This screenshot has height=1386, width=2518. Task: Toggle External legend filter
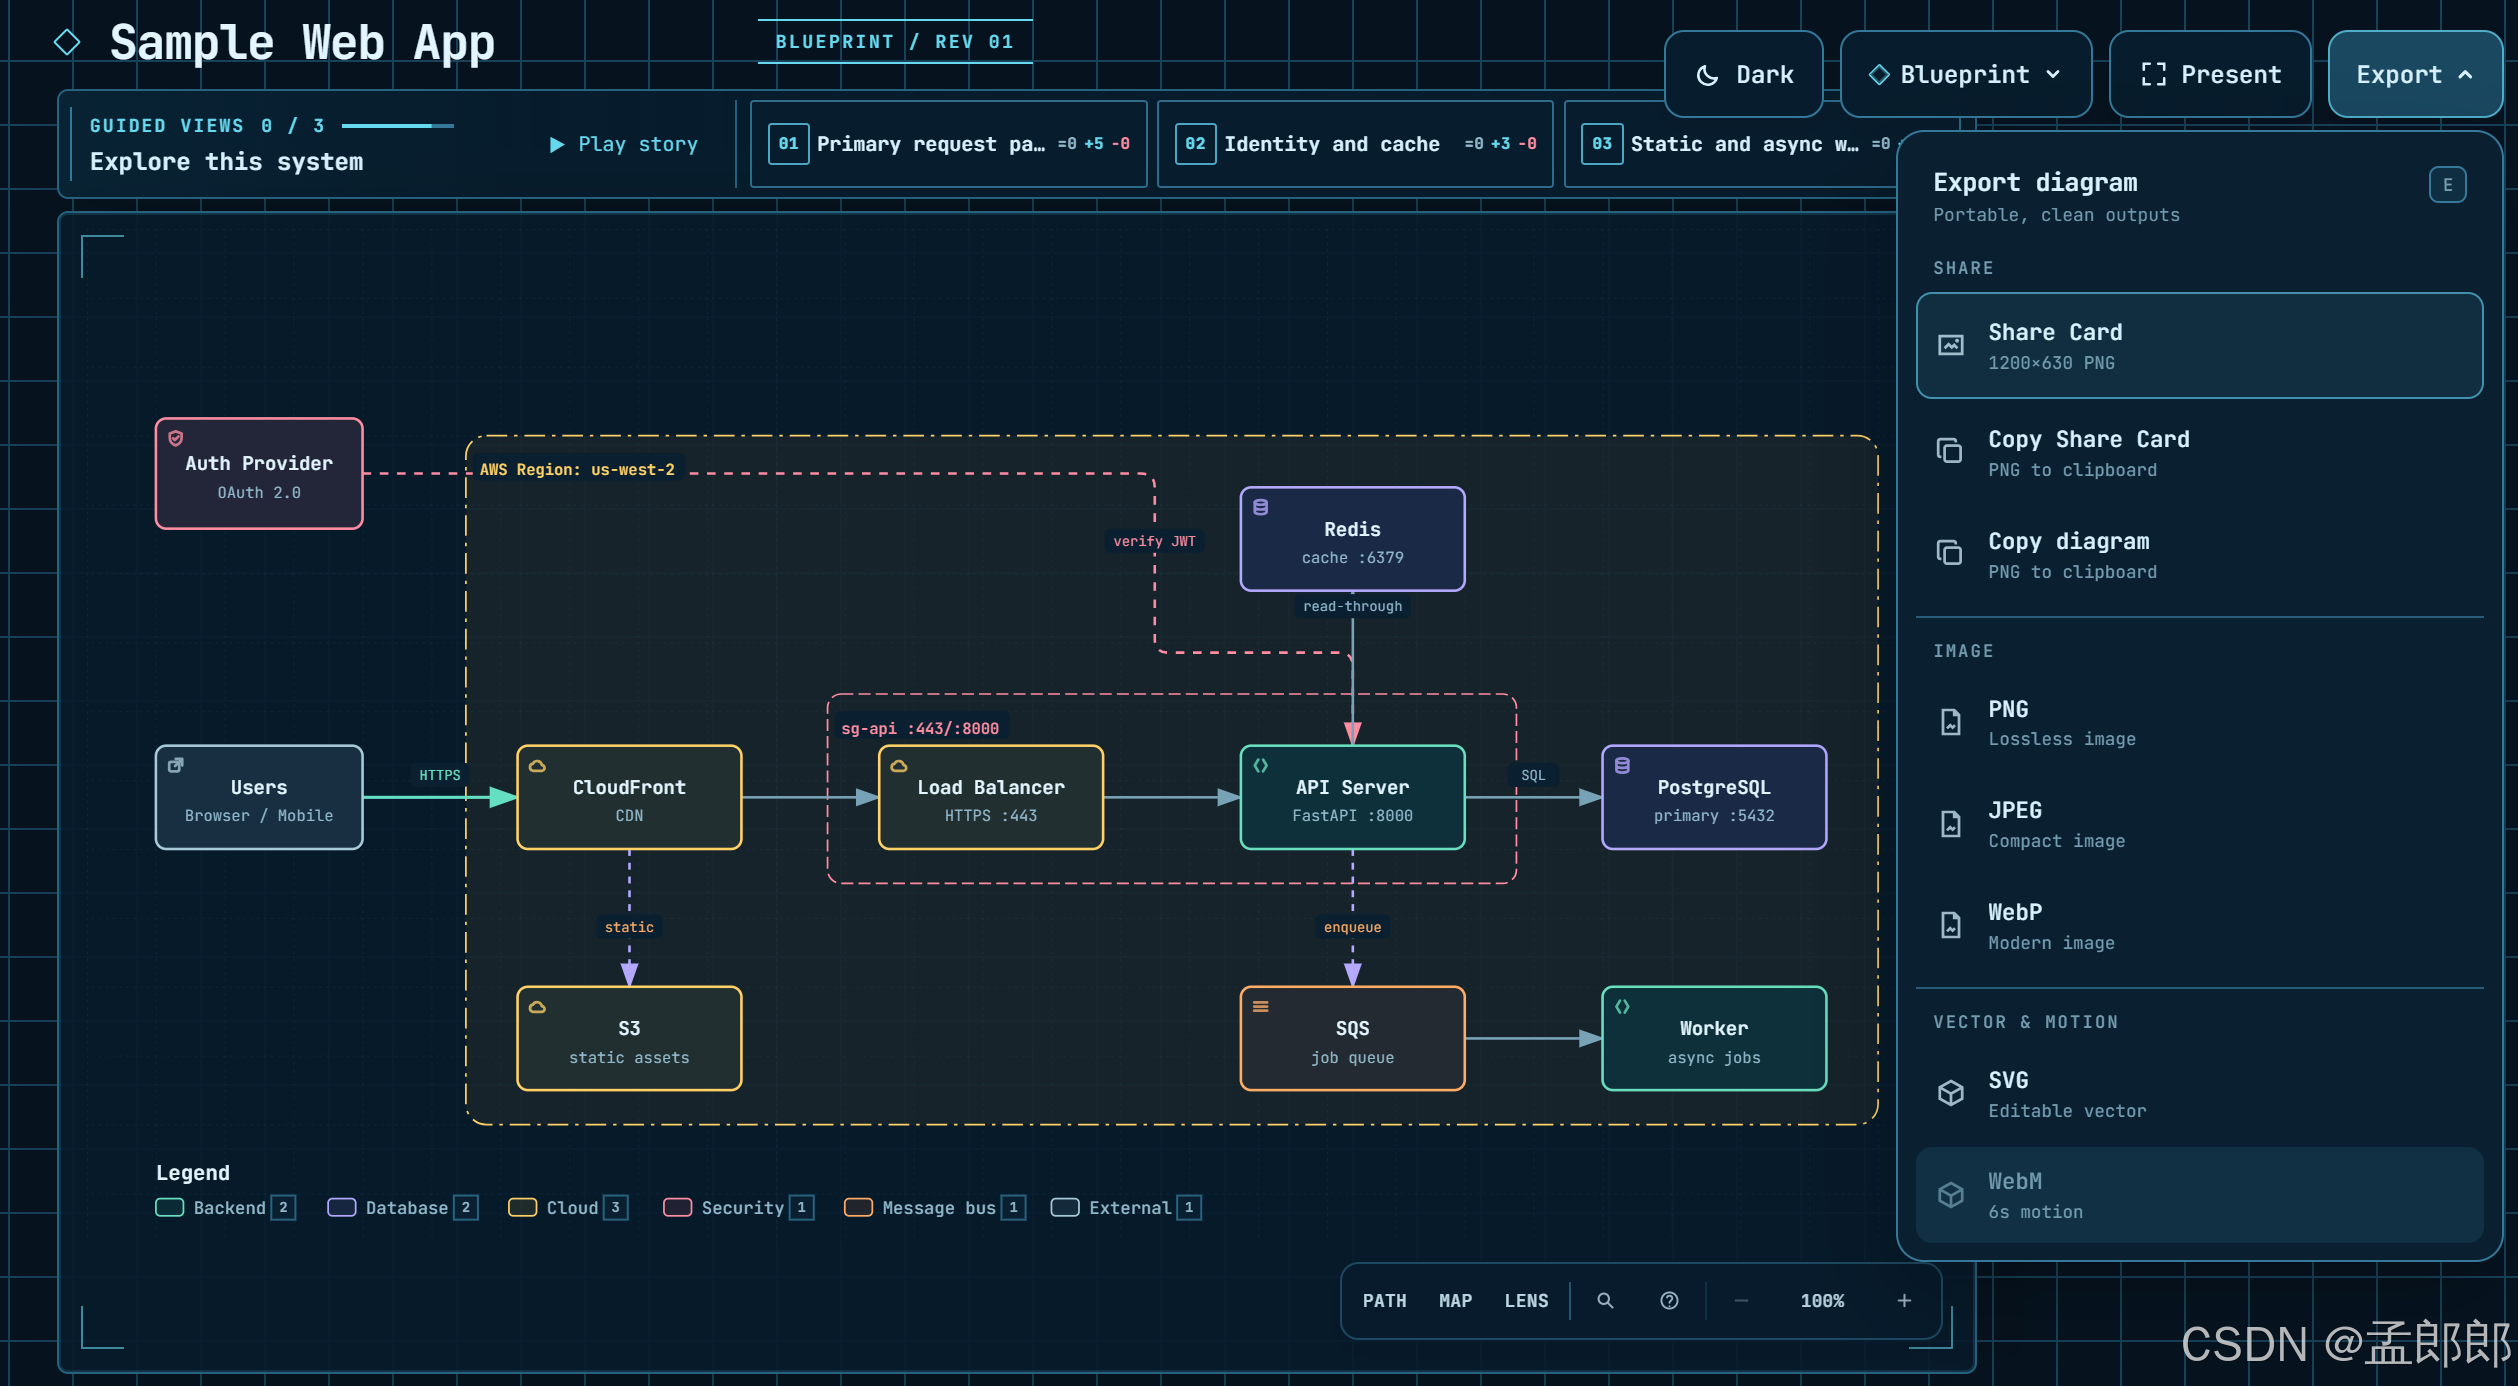[1126, 1208]
